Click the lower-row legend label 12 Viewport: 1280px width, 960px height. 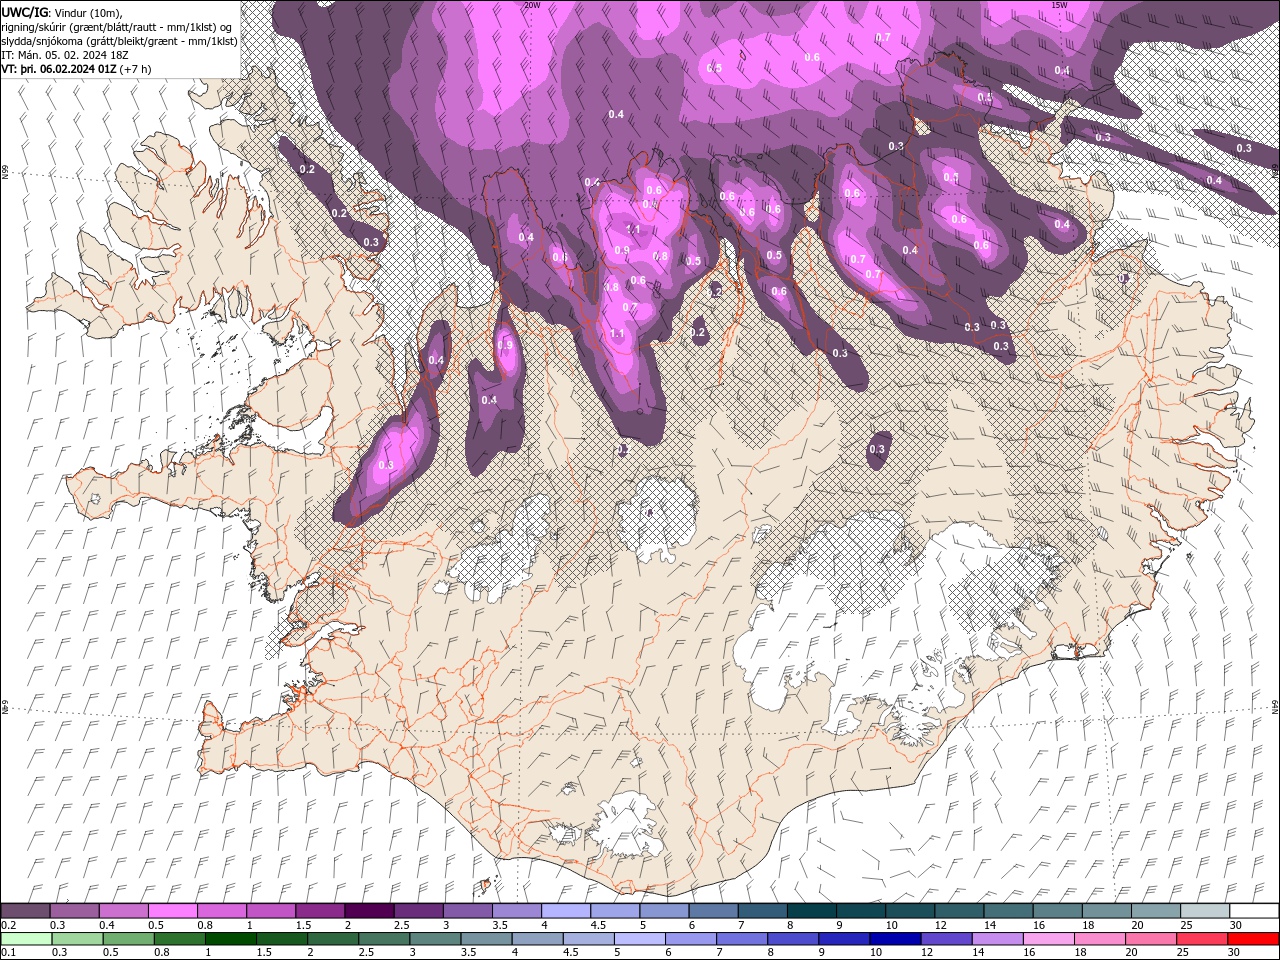click(927, 953)
